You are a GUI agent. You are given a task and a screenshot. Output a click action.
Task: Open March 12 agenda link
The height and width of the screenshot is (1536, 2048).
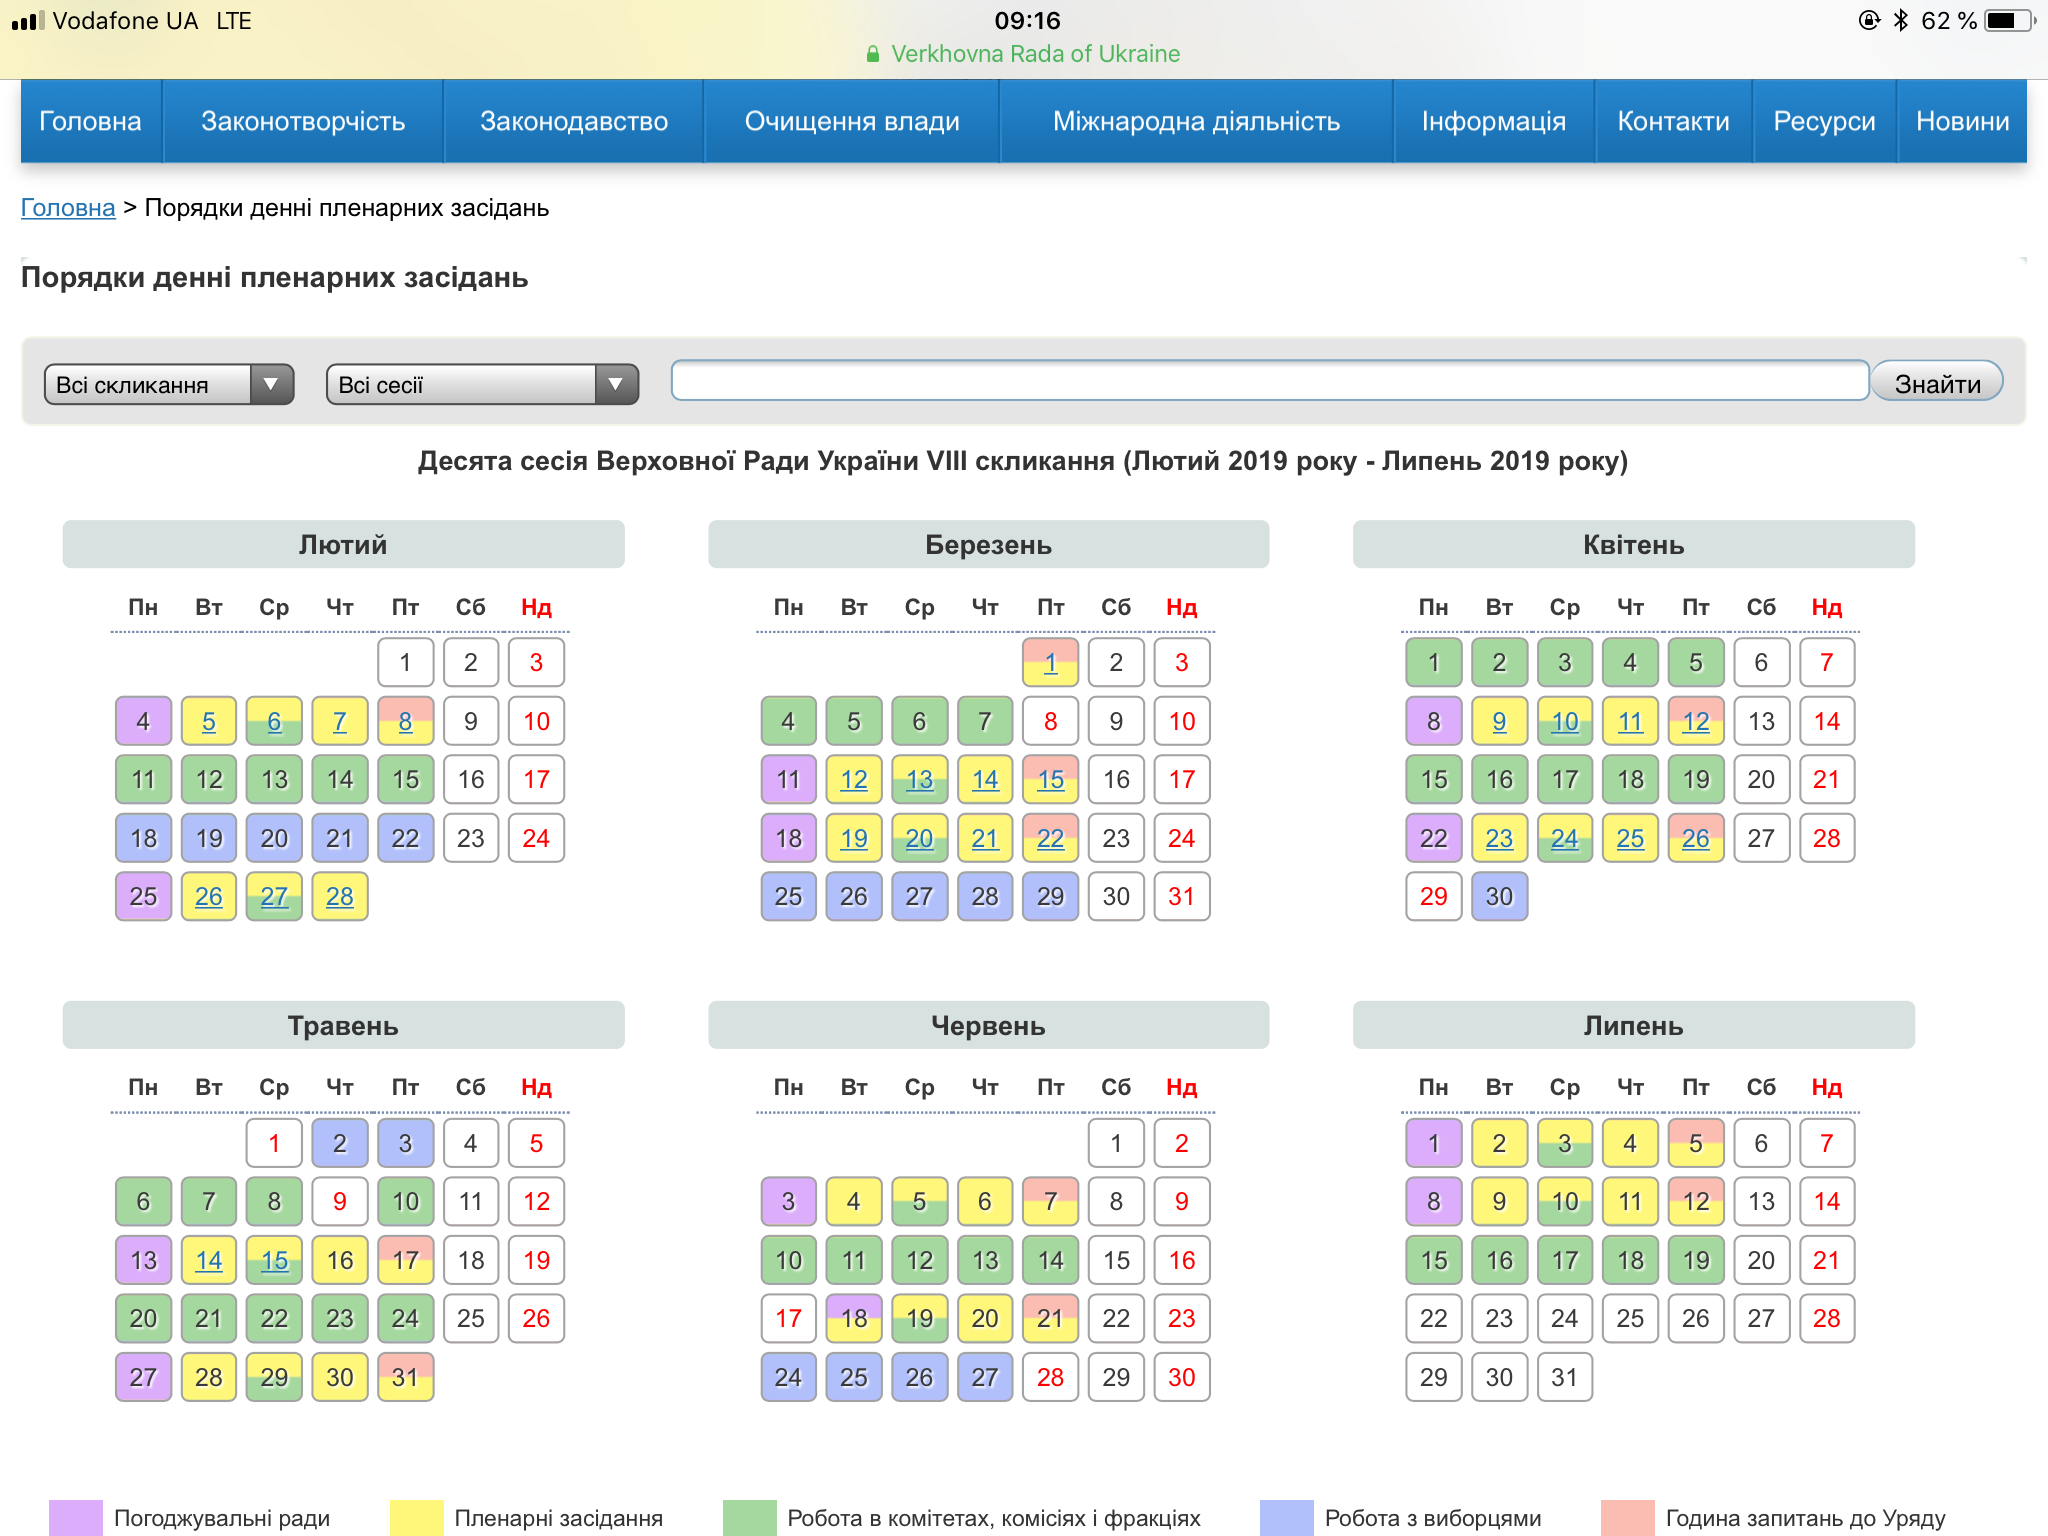pyautogui.click(x=854, y=780)
